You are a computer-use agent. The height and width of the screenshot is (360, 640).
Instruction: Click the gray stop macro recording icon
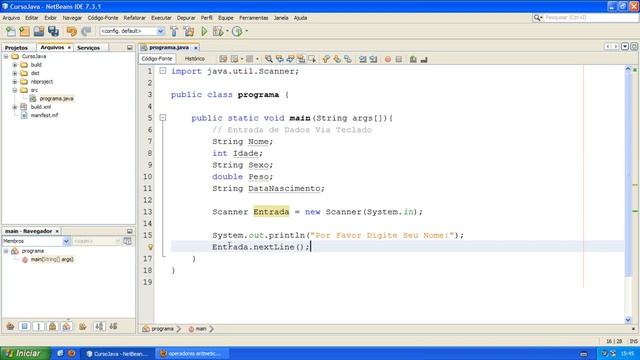399,59
